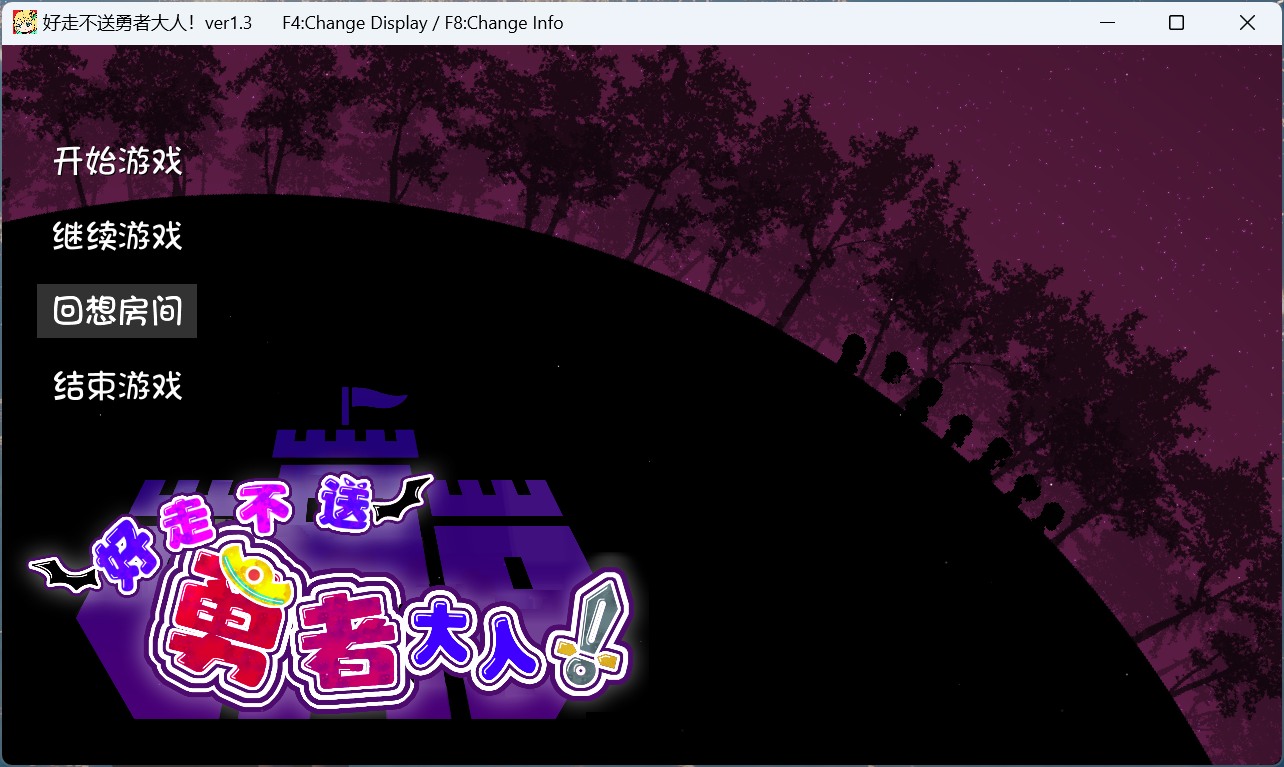Choose 结束游戏 to quit the game

point(117,387)
